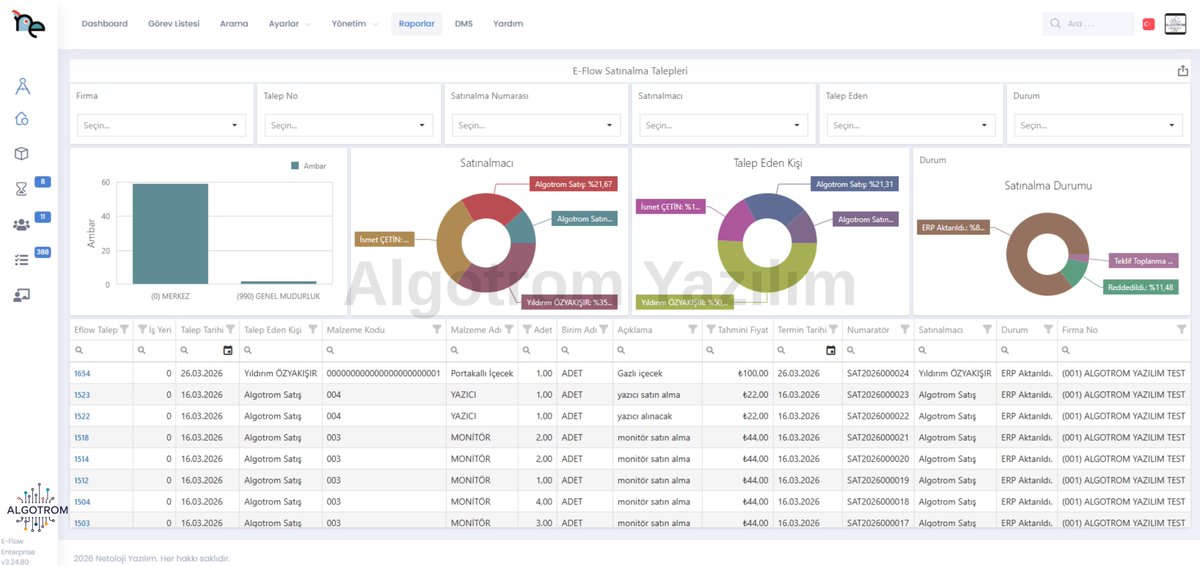Open request link 1514

82,459
